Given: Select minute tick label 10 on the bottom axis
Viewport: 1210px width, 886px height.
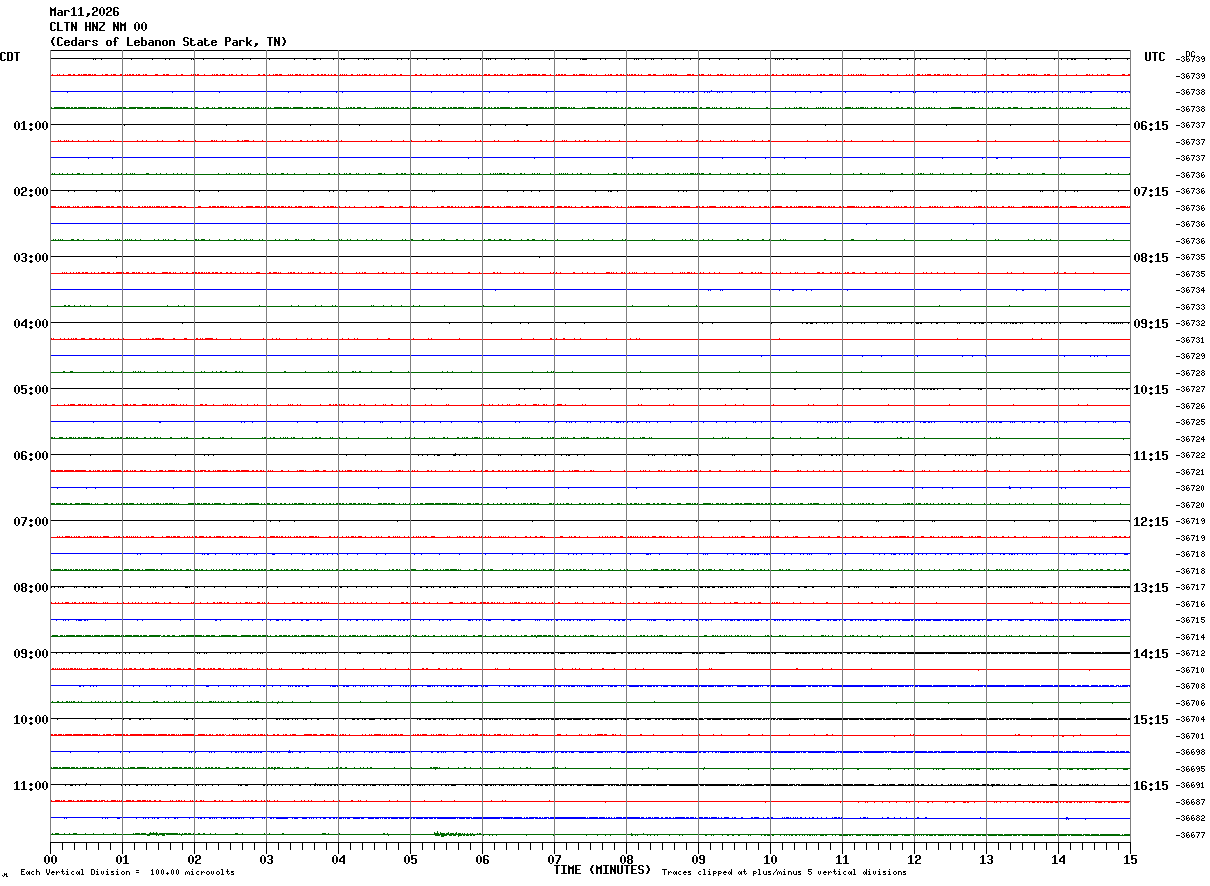Looking at the screenshot, I should point(770,859).
